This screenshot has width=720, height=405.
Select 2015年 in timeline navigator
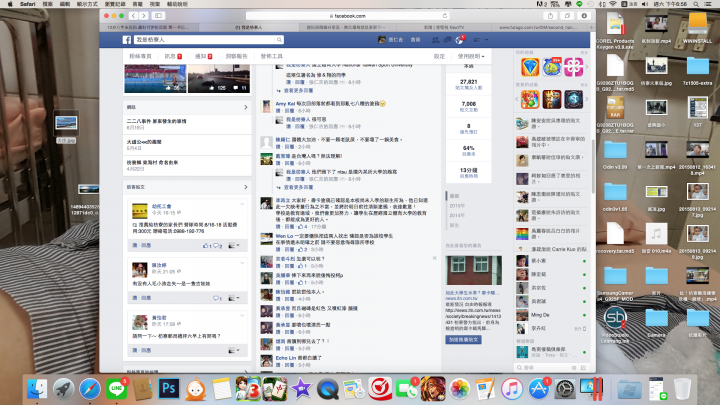pyautogui.click(x=456, y=206)
